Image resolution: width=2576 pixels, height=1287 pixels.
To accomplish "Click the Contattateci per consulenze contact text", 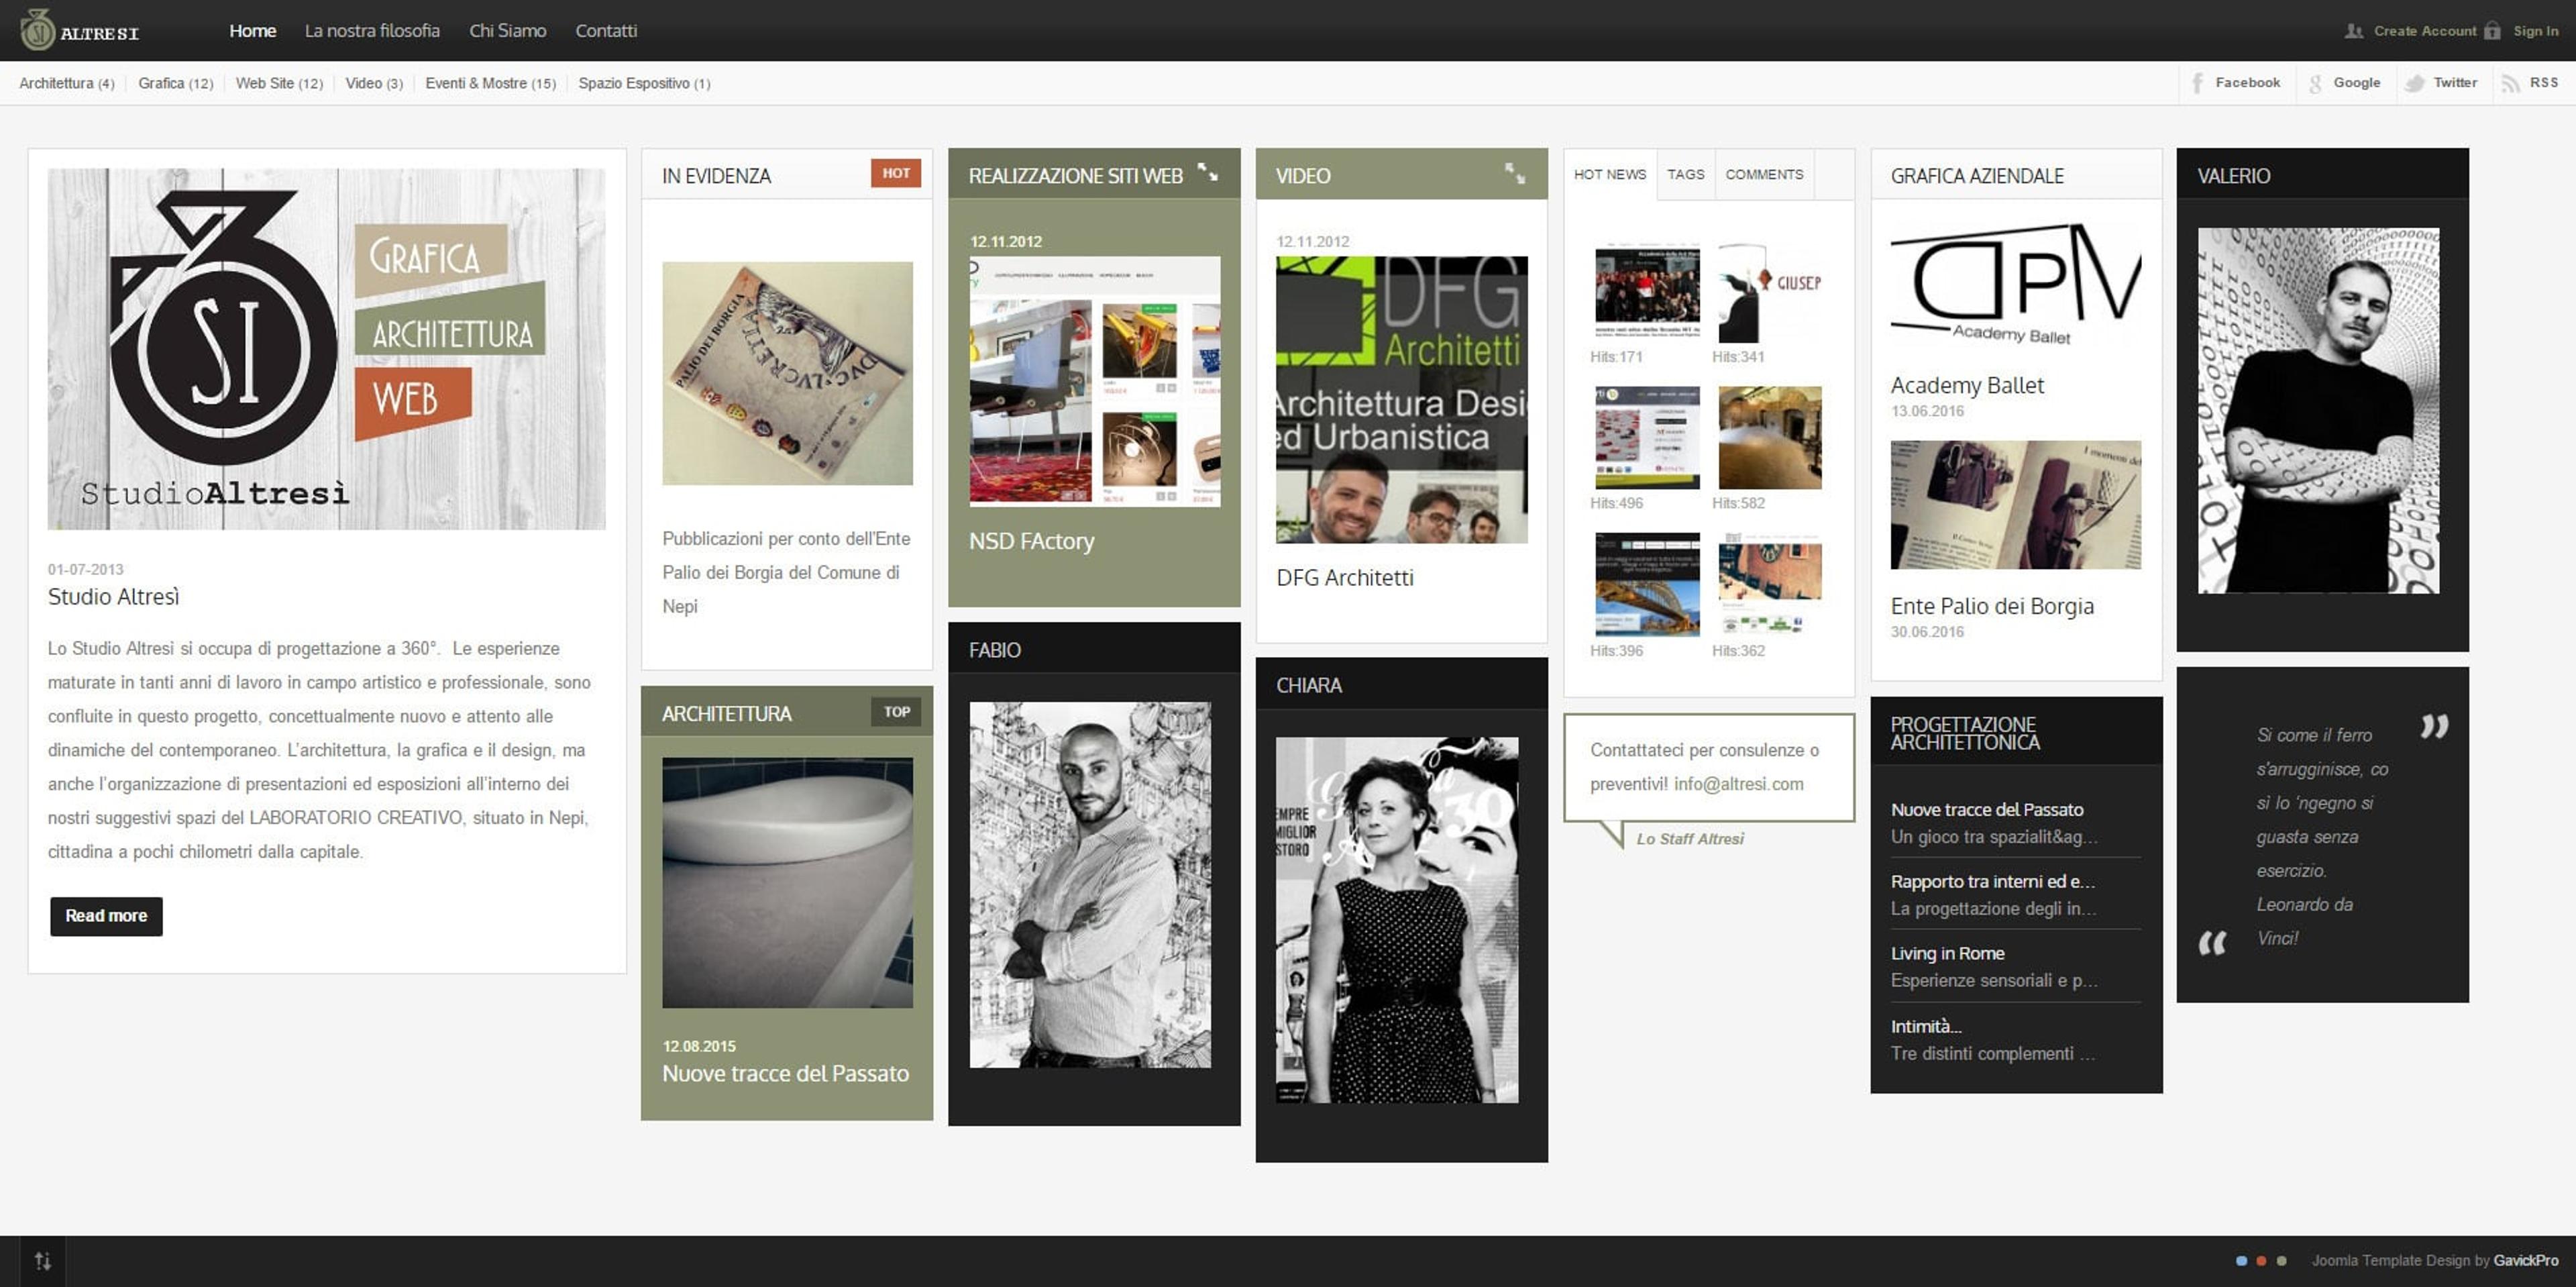I will tap(1705, 767).
